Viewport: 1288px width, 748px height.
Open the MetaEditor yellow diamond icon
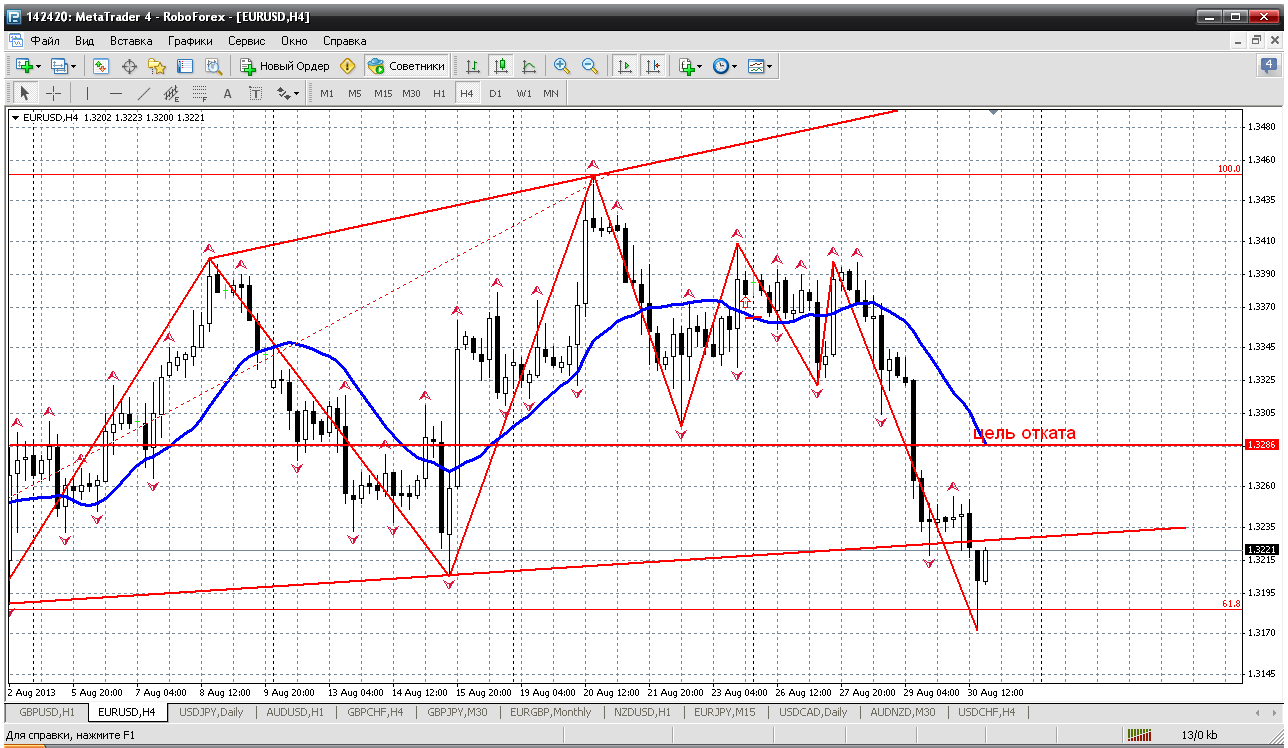point(348,66)
